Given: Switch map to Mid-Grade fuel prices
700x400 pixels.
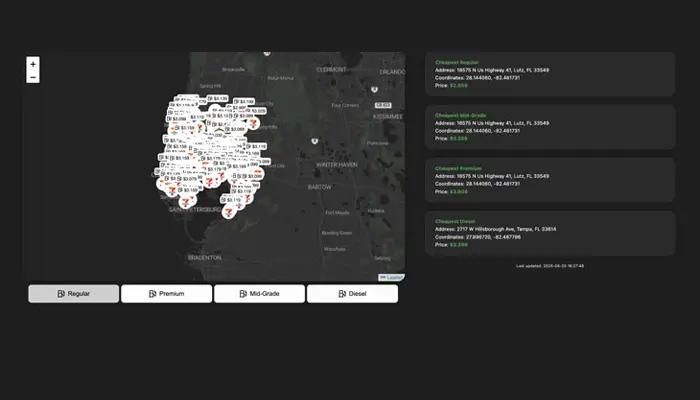Looking at the screenshot, I should (259, 294).
